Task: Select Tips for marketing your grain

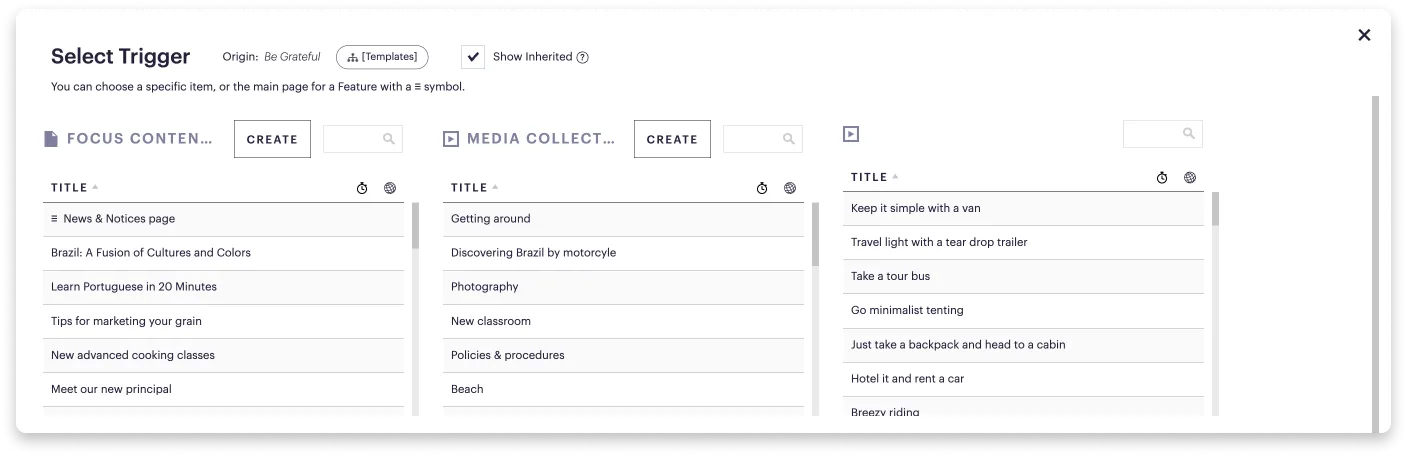Action: coord(223,322)
